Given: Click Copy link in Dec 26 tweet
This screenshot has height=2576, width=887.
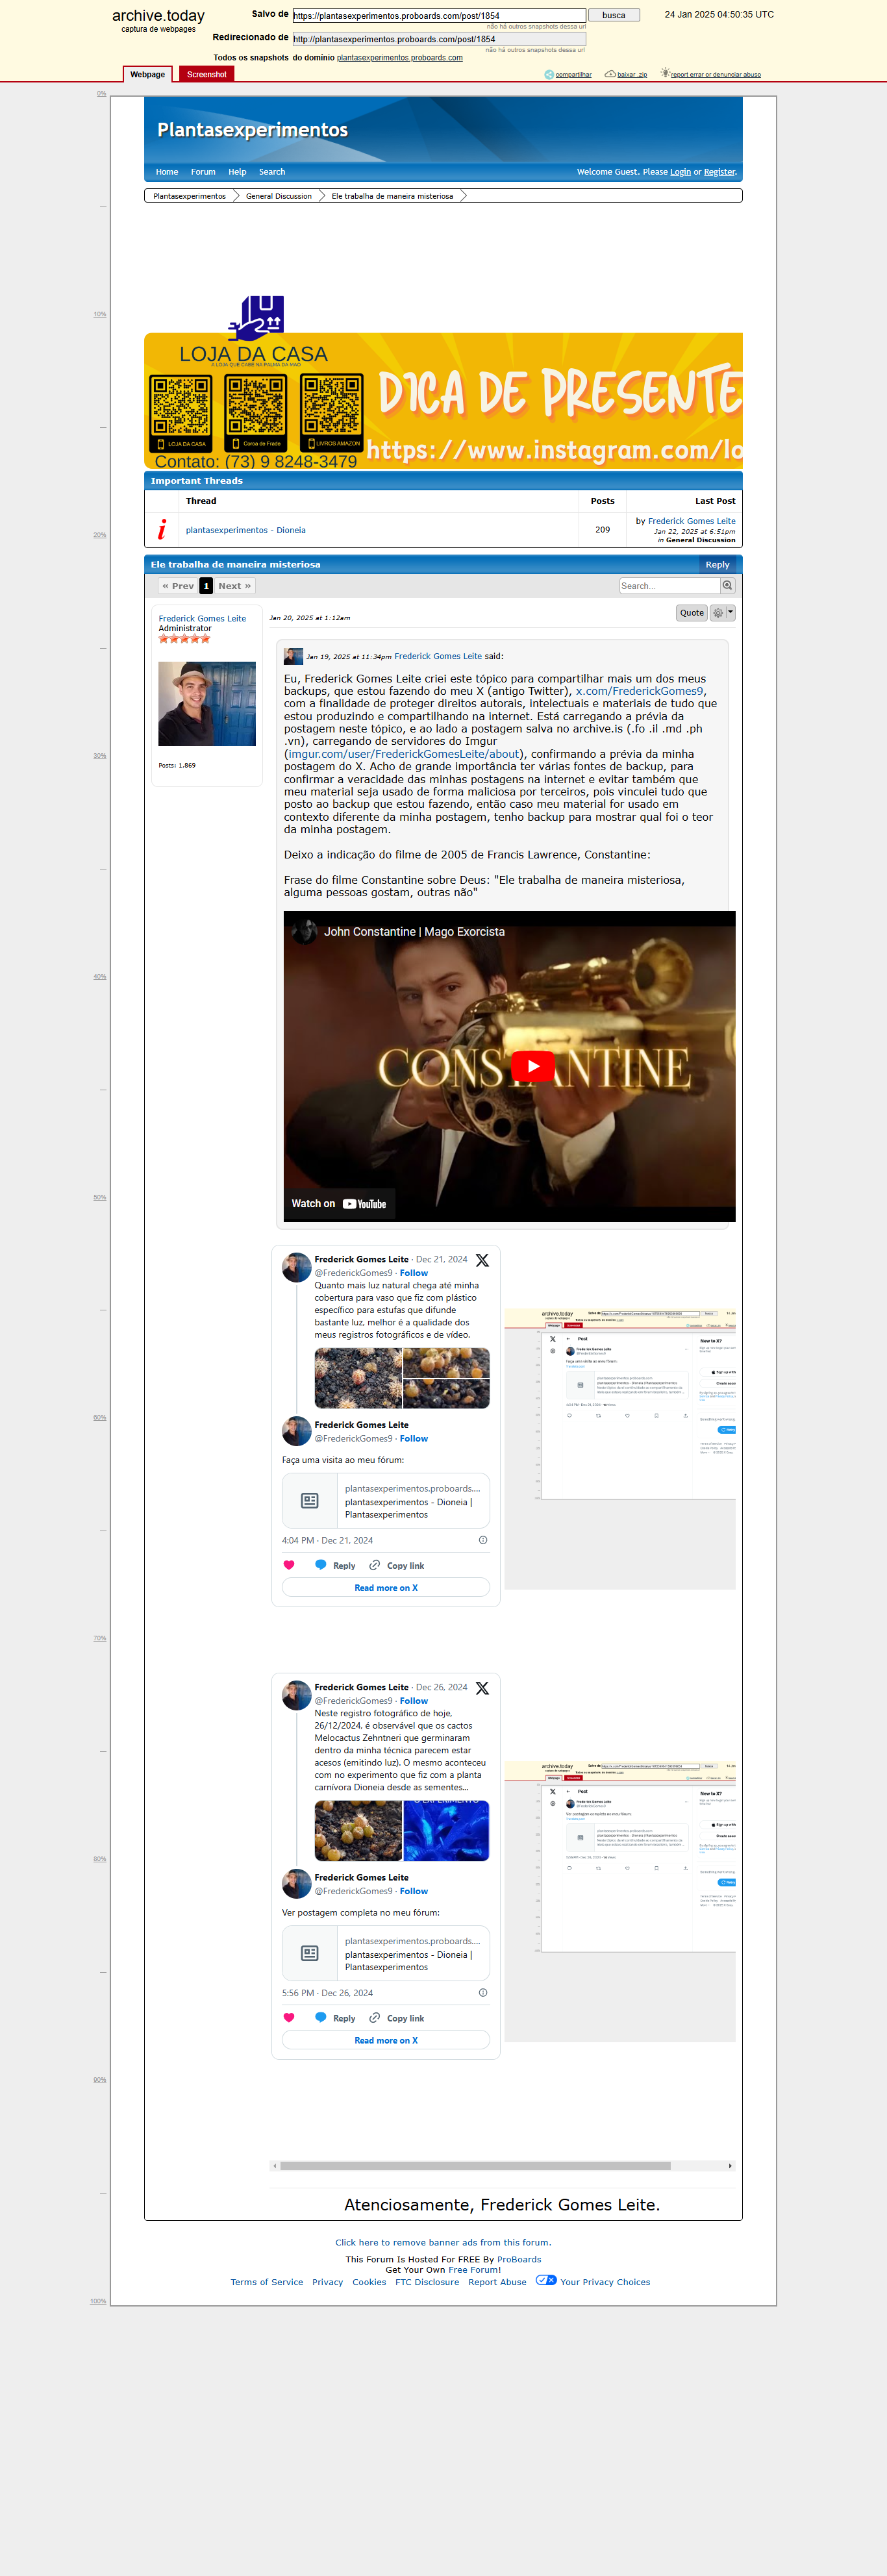Looking at the screenshot, I should point(397,2018).
